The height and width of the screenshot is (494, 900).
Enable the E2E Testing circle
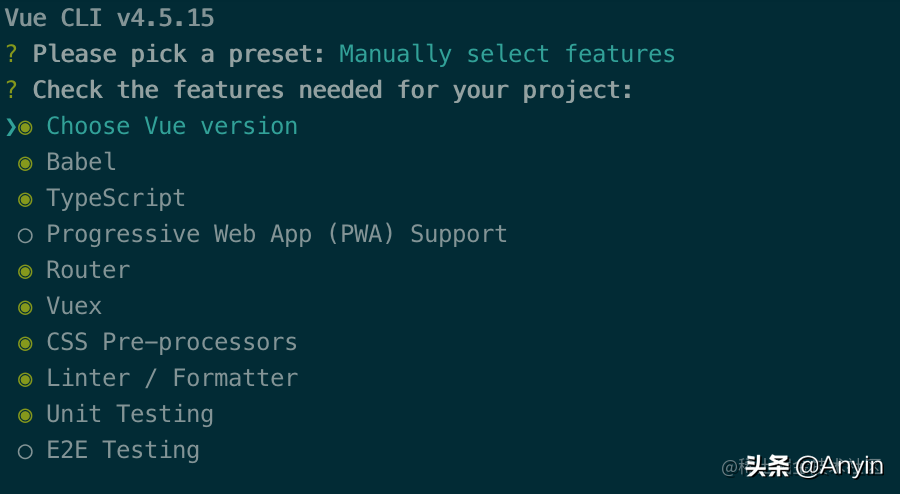(25, 452)
